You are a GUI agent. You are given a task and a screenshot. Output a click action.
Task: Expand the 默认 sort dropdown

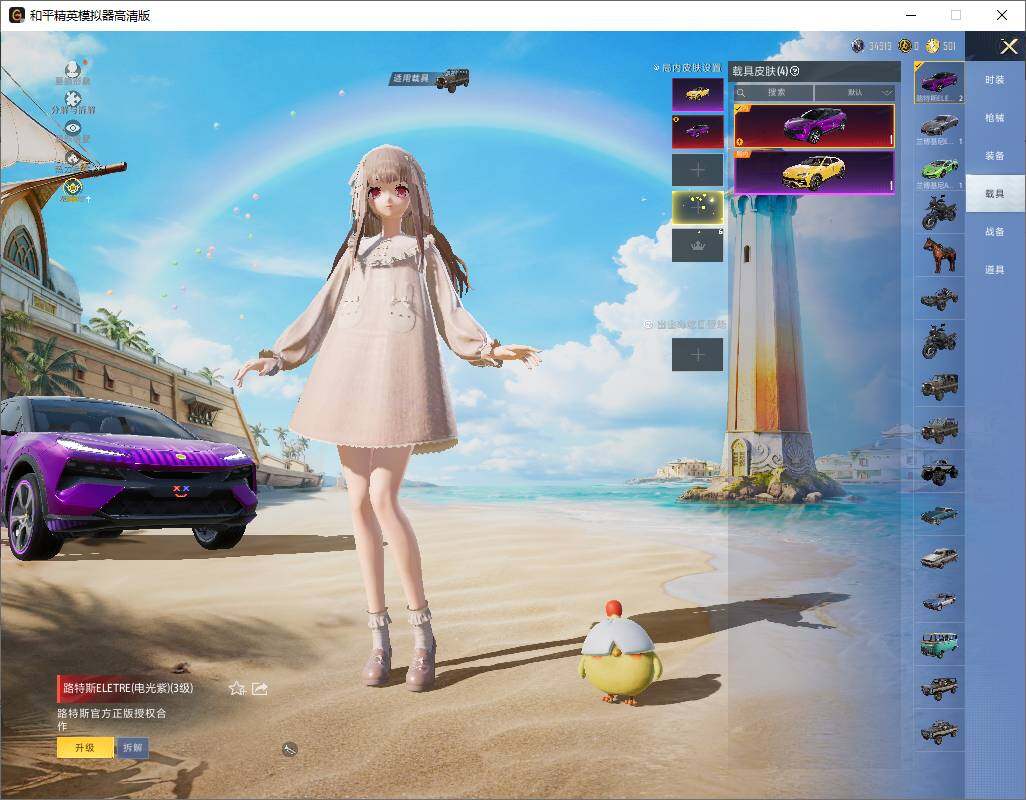click(855, 92)
